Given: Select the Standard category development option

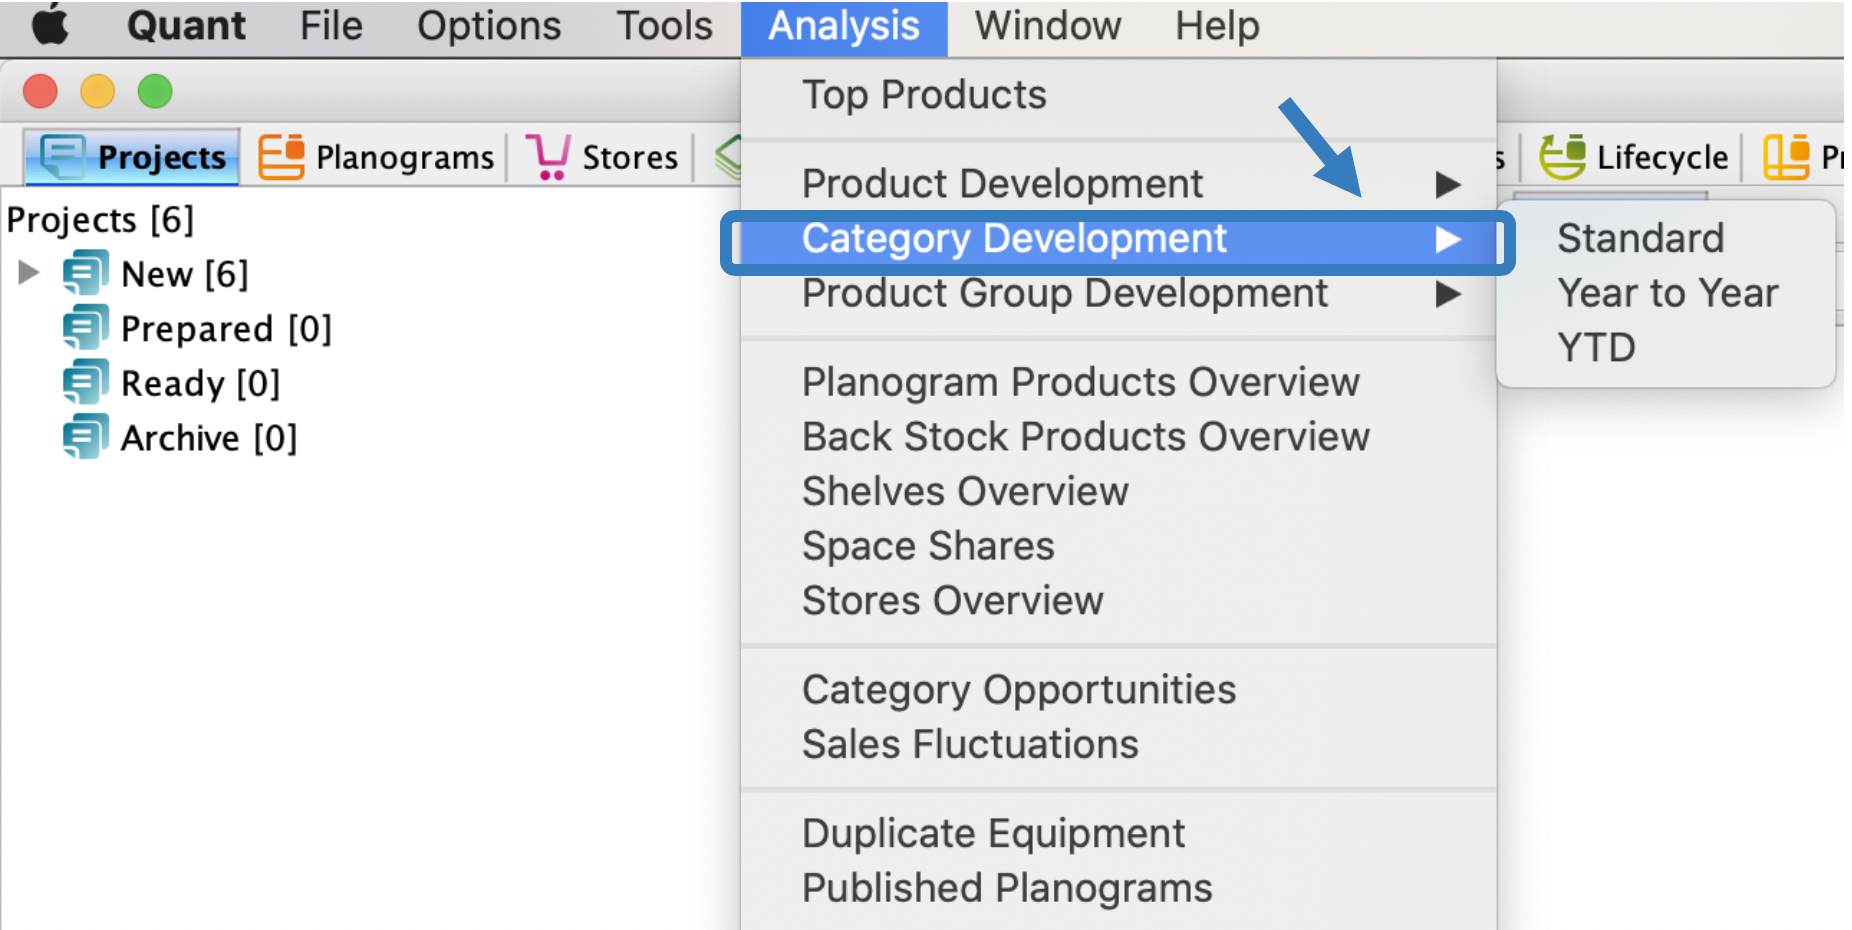Looking at the screenshot, I should pyautogui.click(x=1640, y=238).
